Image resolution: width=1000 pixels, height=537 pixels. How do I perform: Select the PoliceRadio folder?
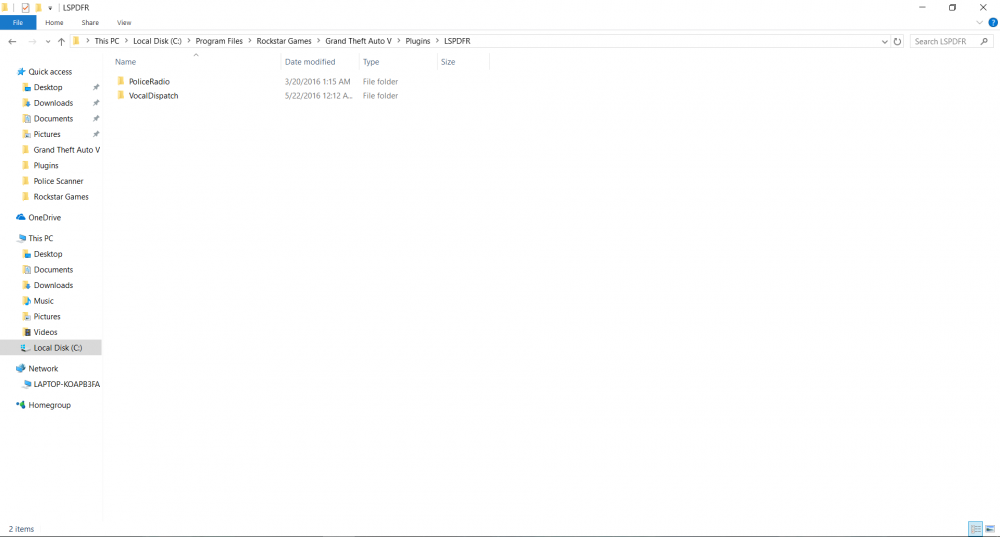149,82
